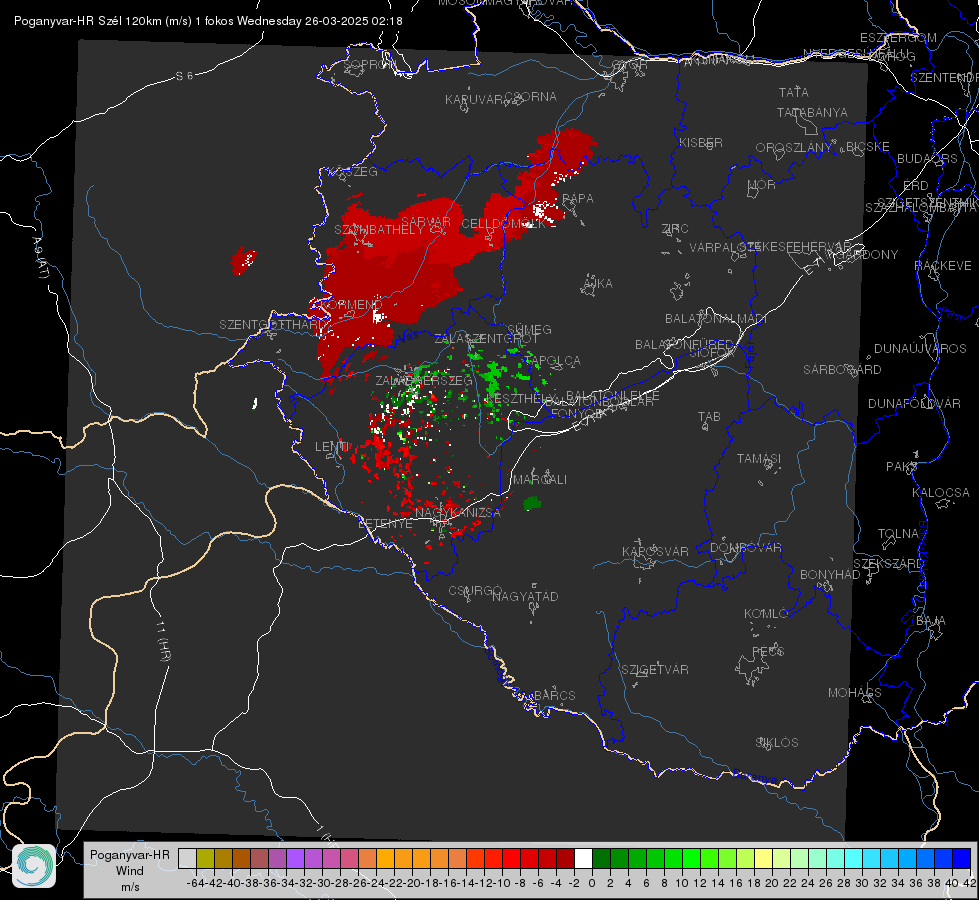979x900 pixels.
Task: Click the Poganyvar-HR Wind m/s legend label
Action: tap(129, 871)
